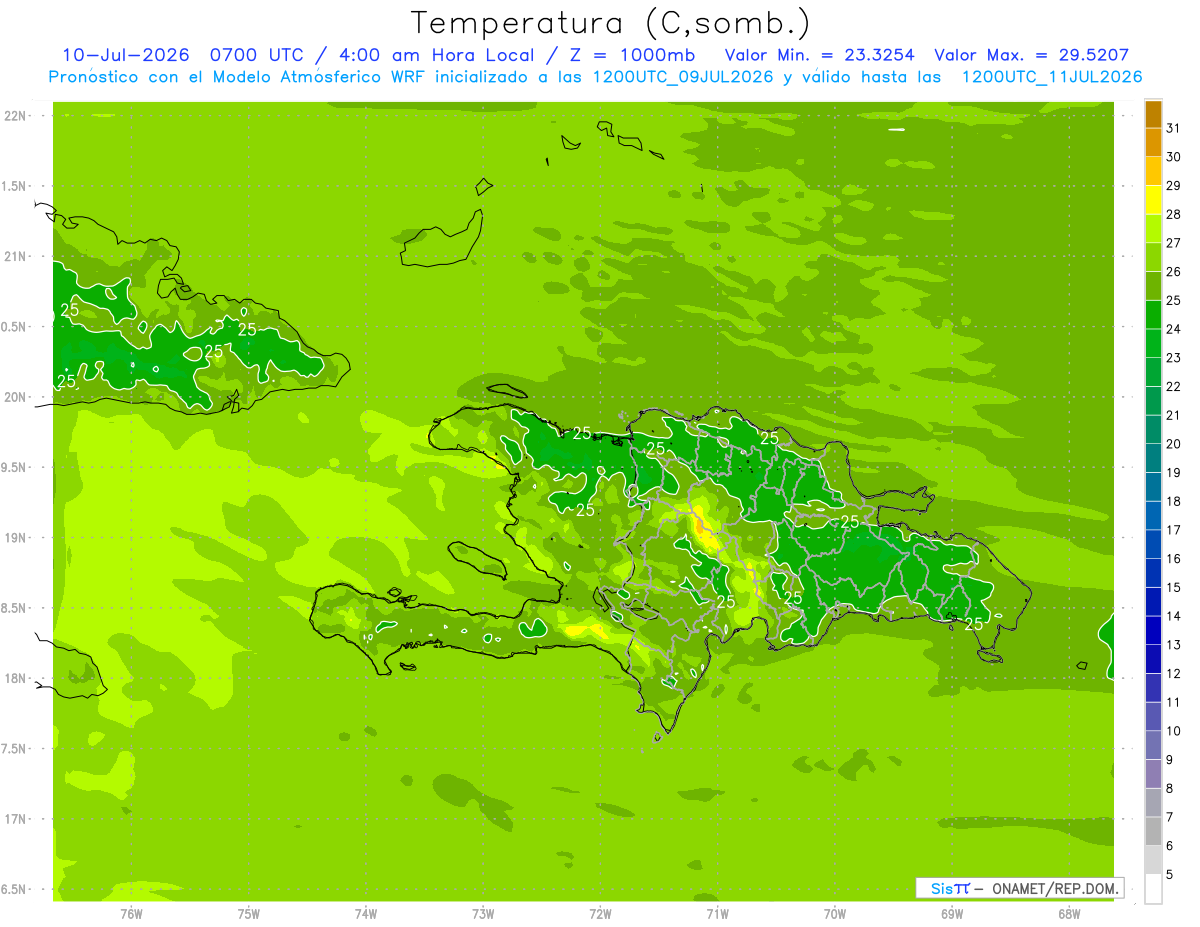Pick the blue legend swatch between 16 and 17

click(x=1153, y=544)
